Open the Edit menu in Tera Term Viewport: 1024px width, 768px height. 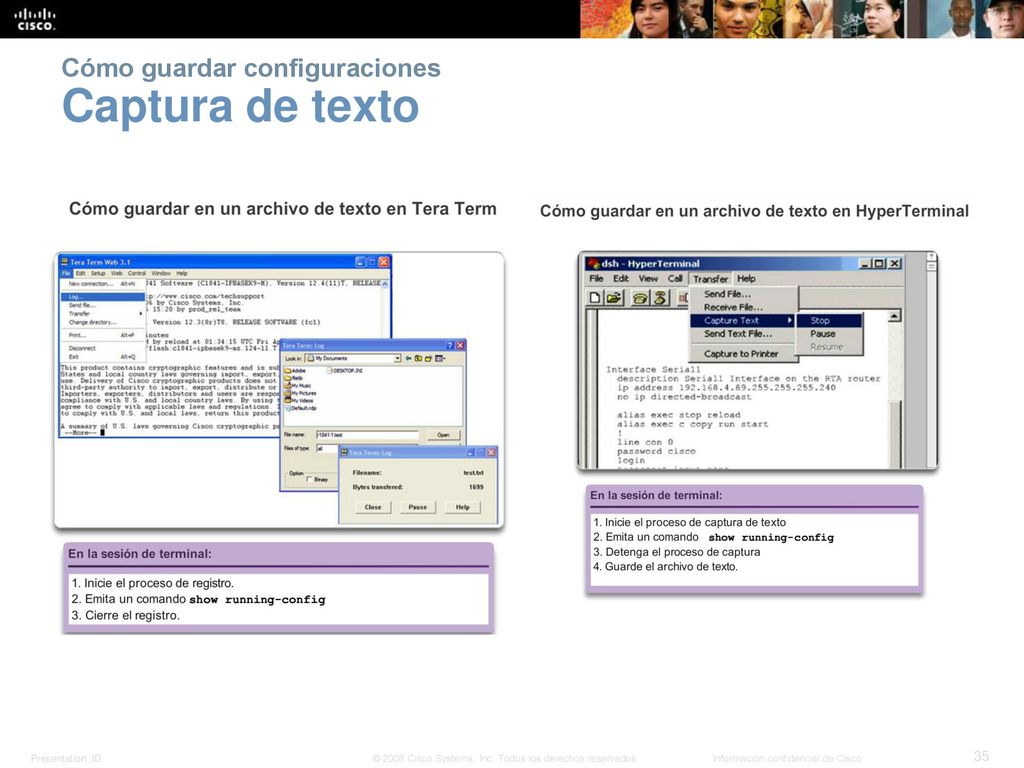(80, 274)
